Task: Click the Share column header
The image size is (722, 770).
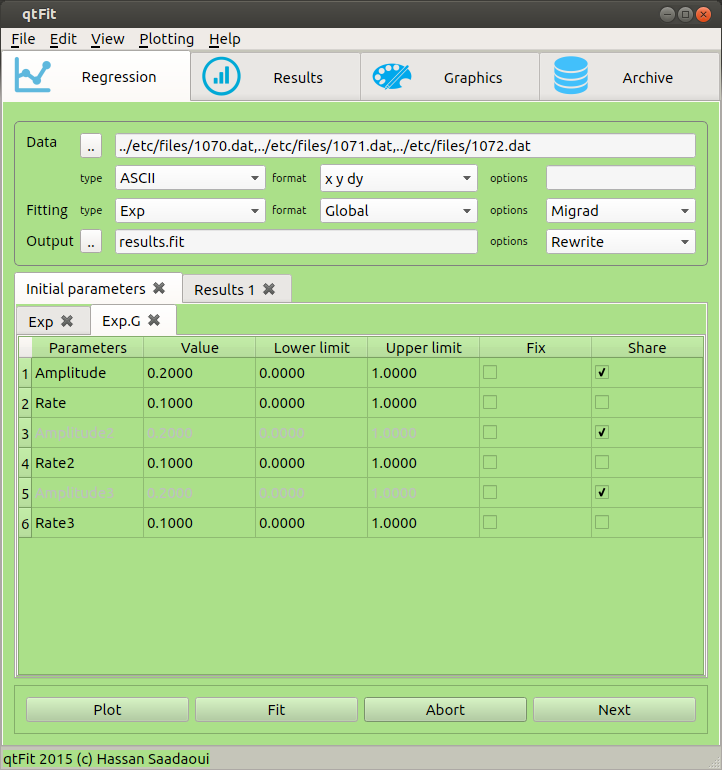Action: pos(647,348)
